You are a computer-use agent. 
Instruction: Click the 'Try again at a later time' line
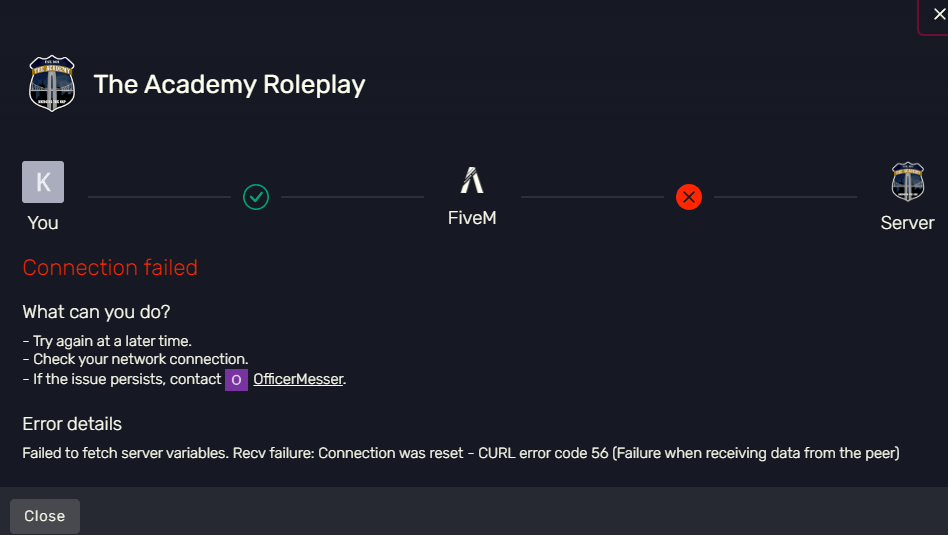click(107, 341)
